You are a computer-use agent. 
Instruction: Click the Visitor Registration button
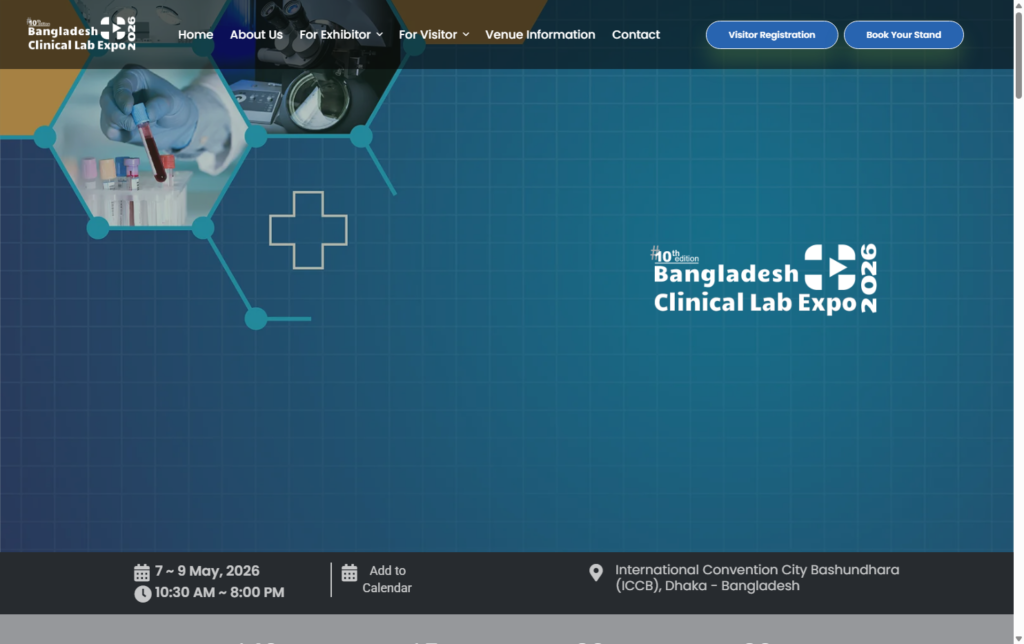[771, 34]
